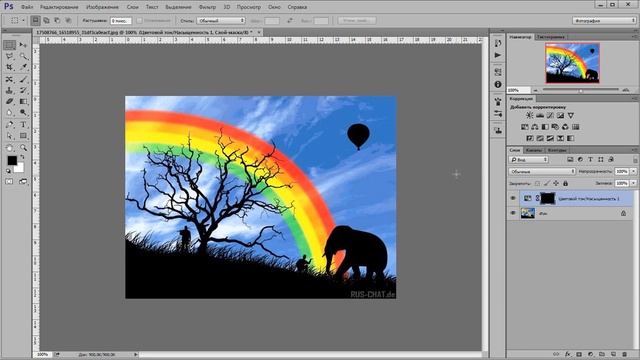Open the layer filter type dropdown
Viewport: 640px width, 360px height.
(528, 160)
